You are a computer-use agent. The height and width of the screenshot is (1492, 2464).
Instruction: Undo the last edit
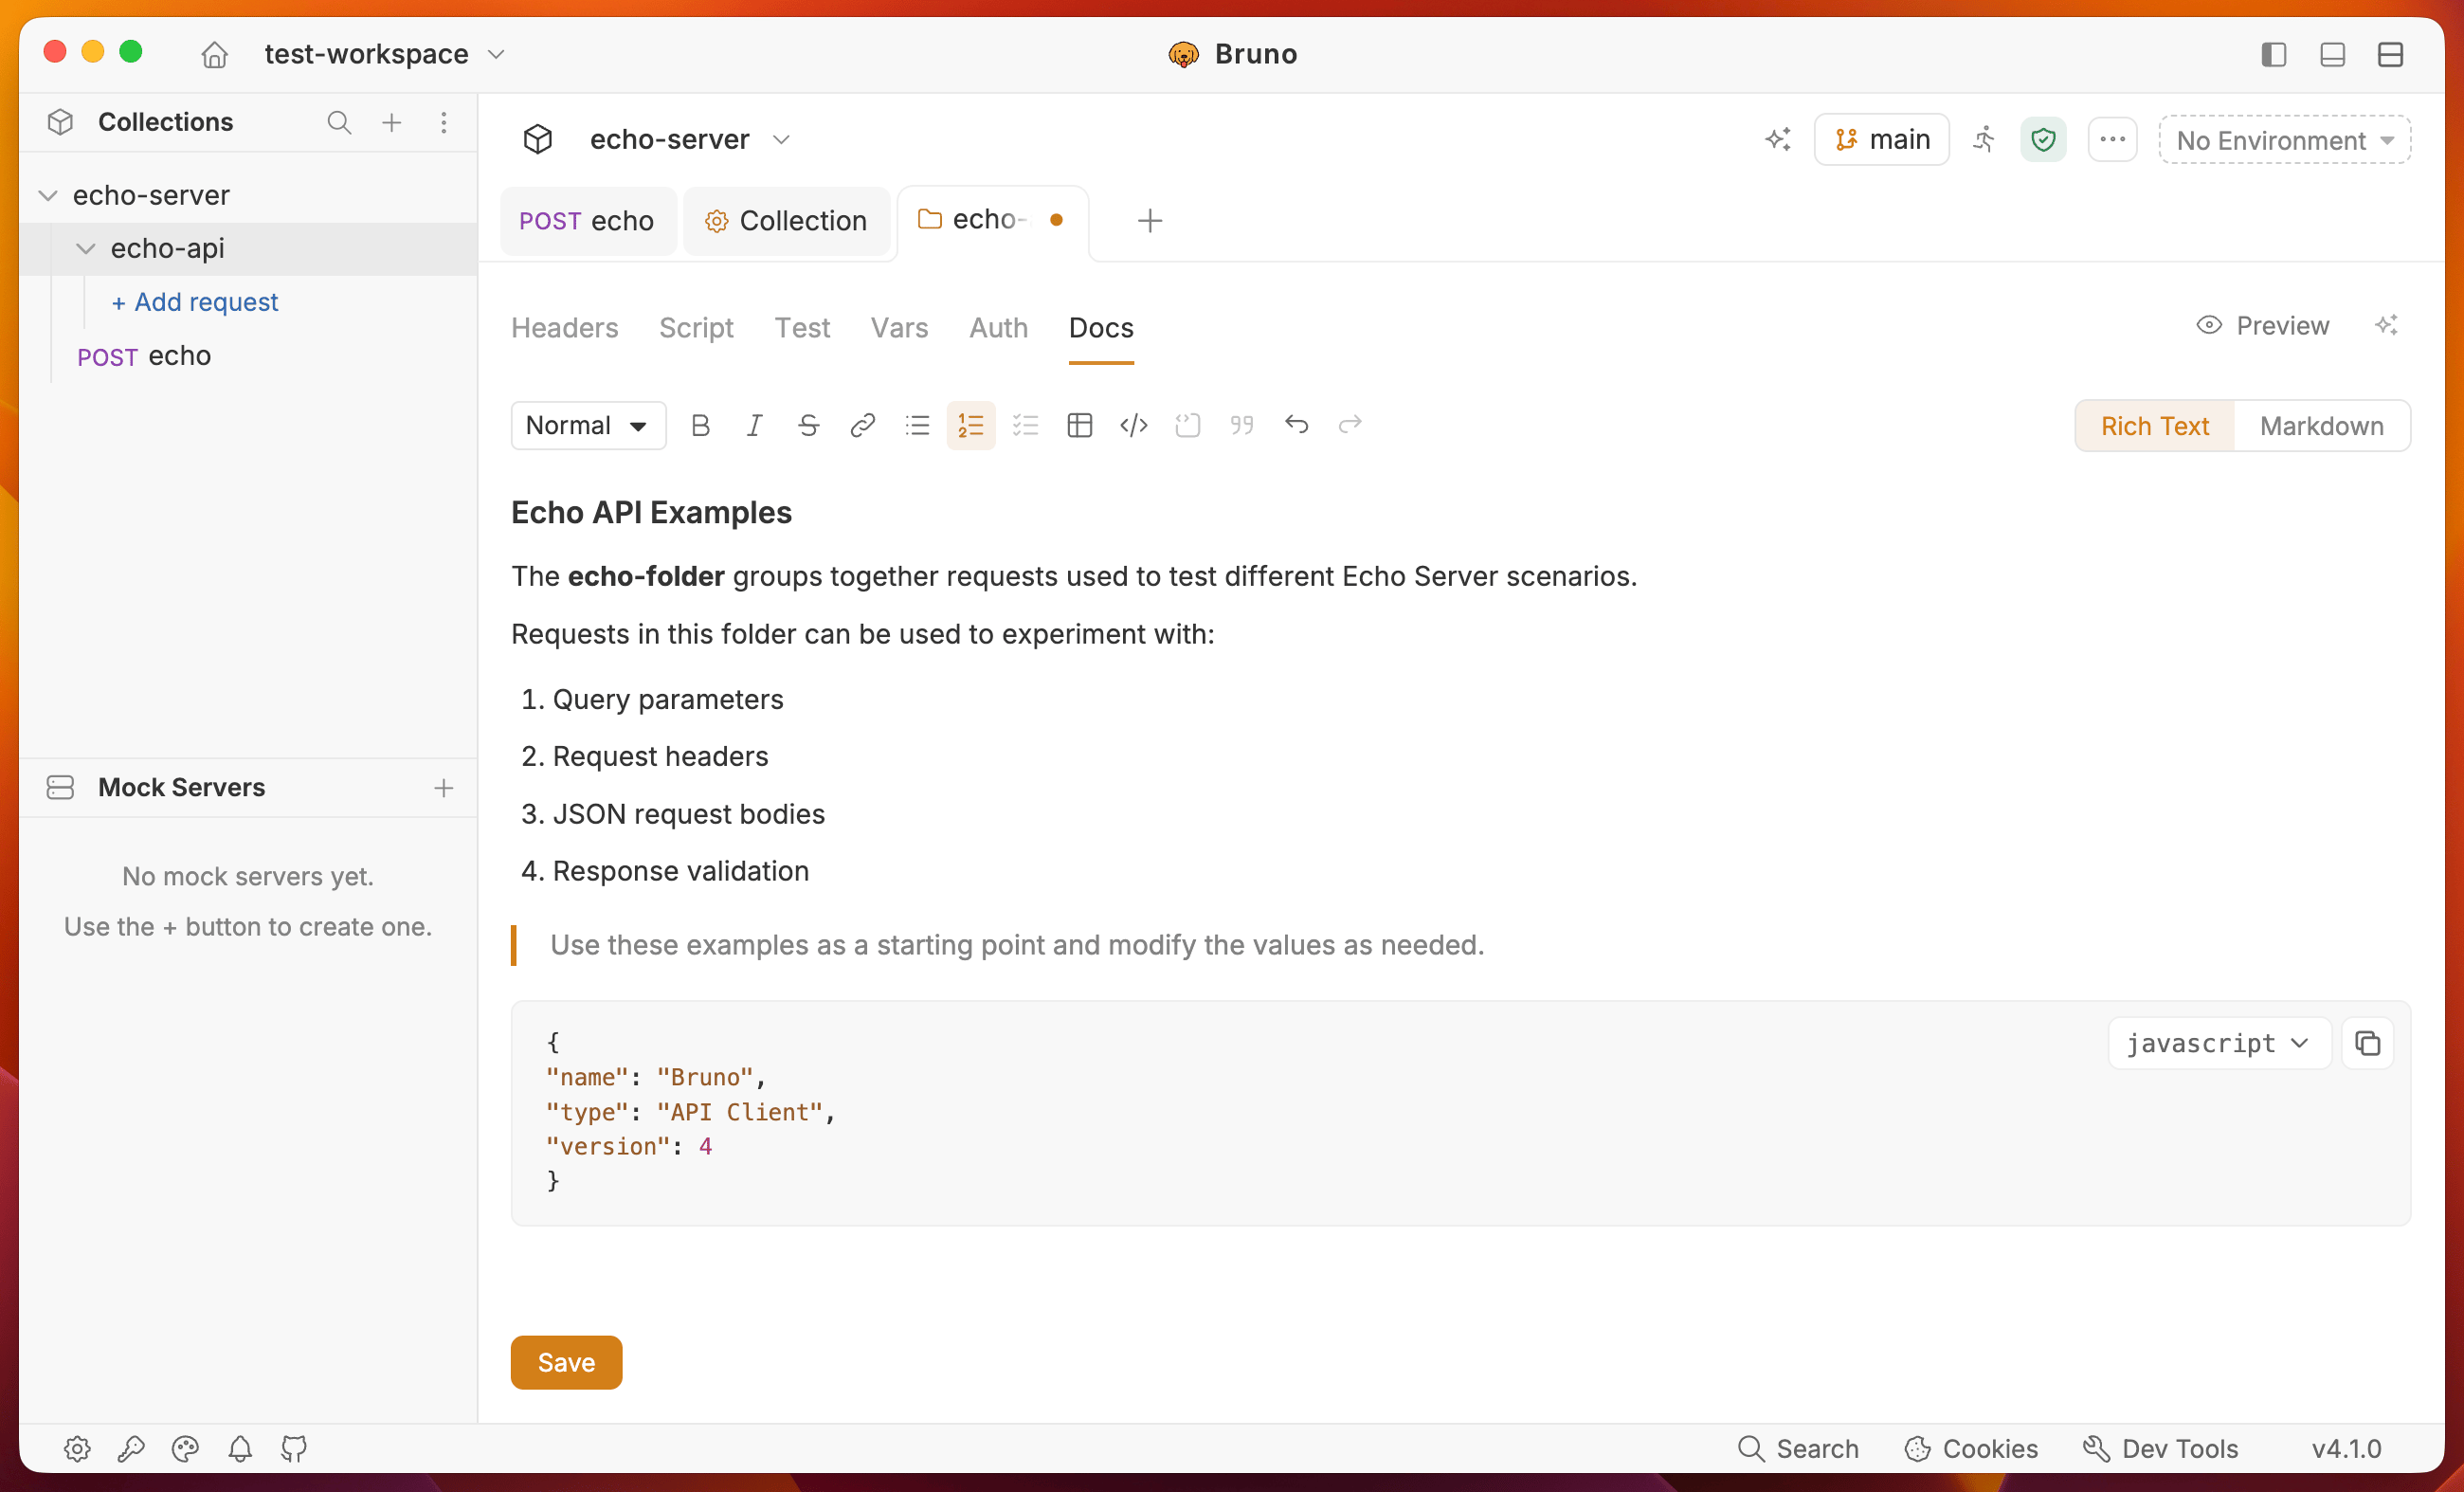1296,426
